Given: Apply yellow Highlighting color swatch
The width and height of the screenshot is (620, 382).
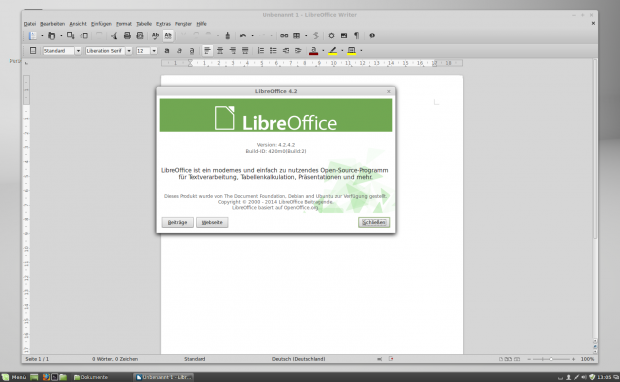Looking at the screenshot, I should pos(333,51).
